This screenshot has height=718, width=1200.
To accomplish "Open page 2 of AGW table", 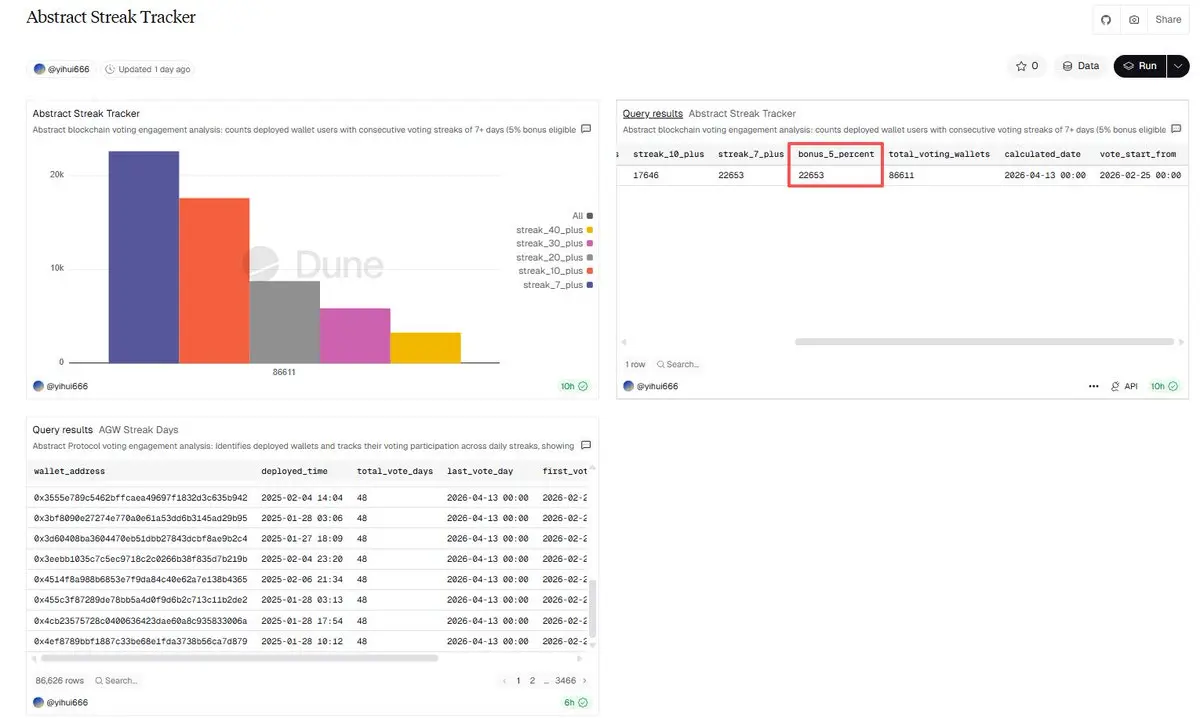I will pos(532,681).
